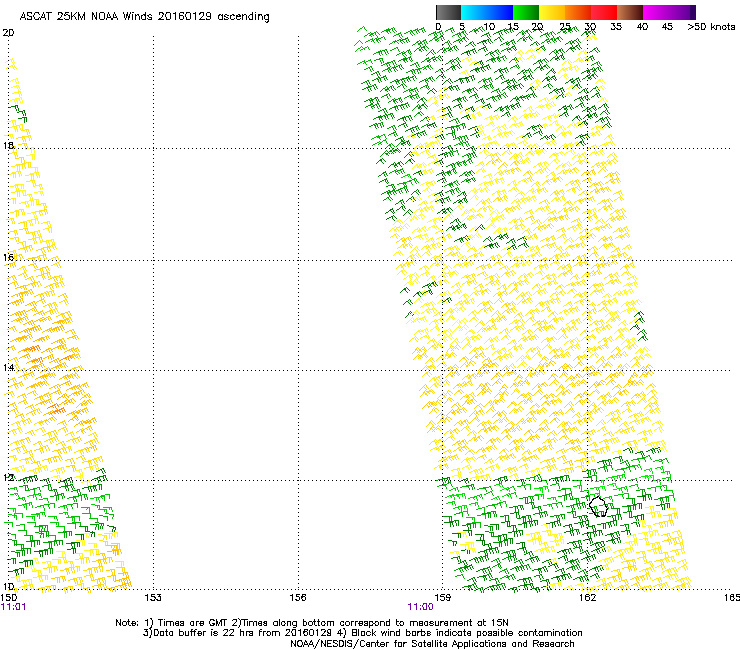The height and width of the screenshot is (650, 740).
Task: Click the black island outline near 162E
Action: click(598, 506)
